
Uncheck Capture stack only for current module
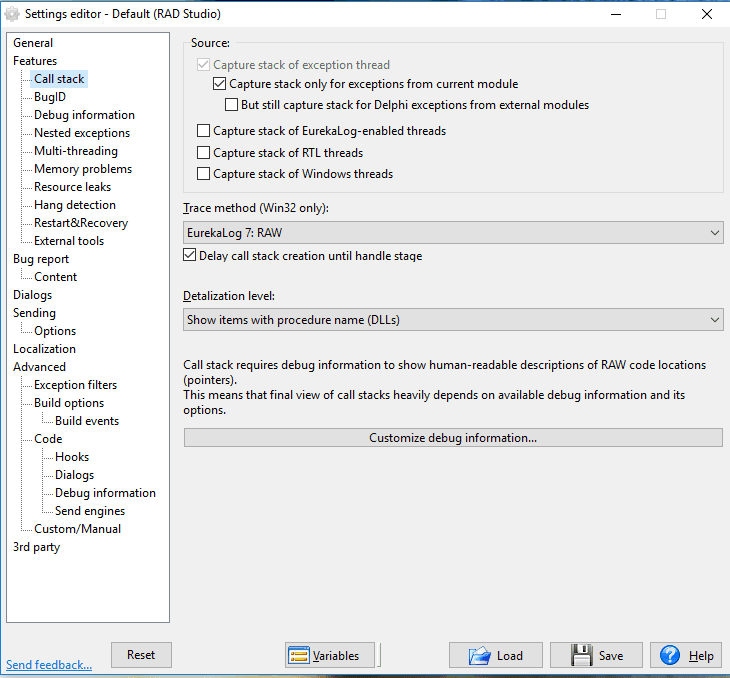click(219, 84)
